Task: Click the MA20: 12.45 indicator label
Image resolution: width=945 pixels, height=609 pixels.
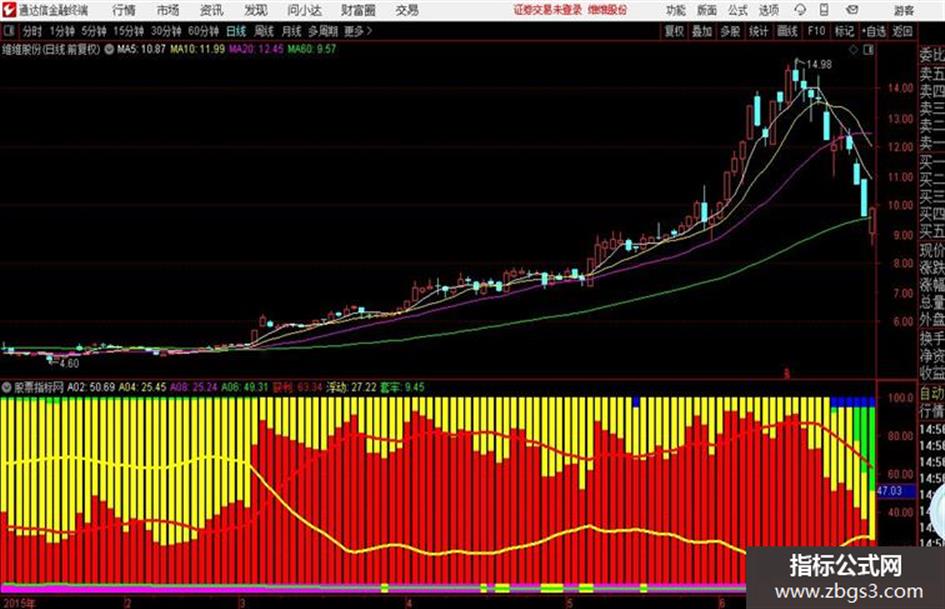Action: (x=256, y=49)
